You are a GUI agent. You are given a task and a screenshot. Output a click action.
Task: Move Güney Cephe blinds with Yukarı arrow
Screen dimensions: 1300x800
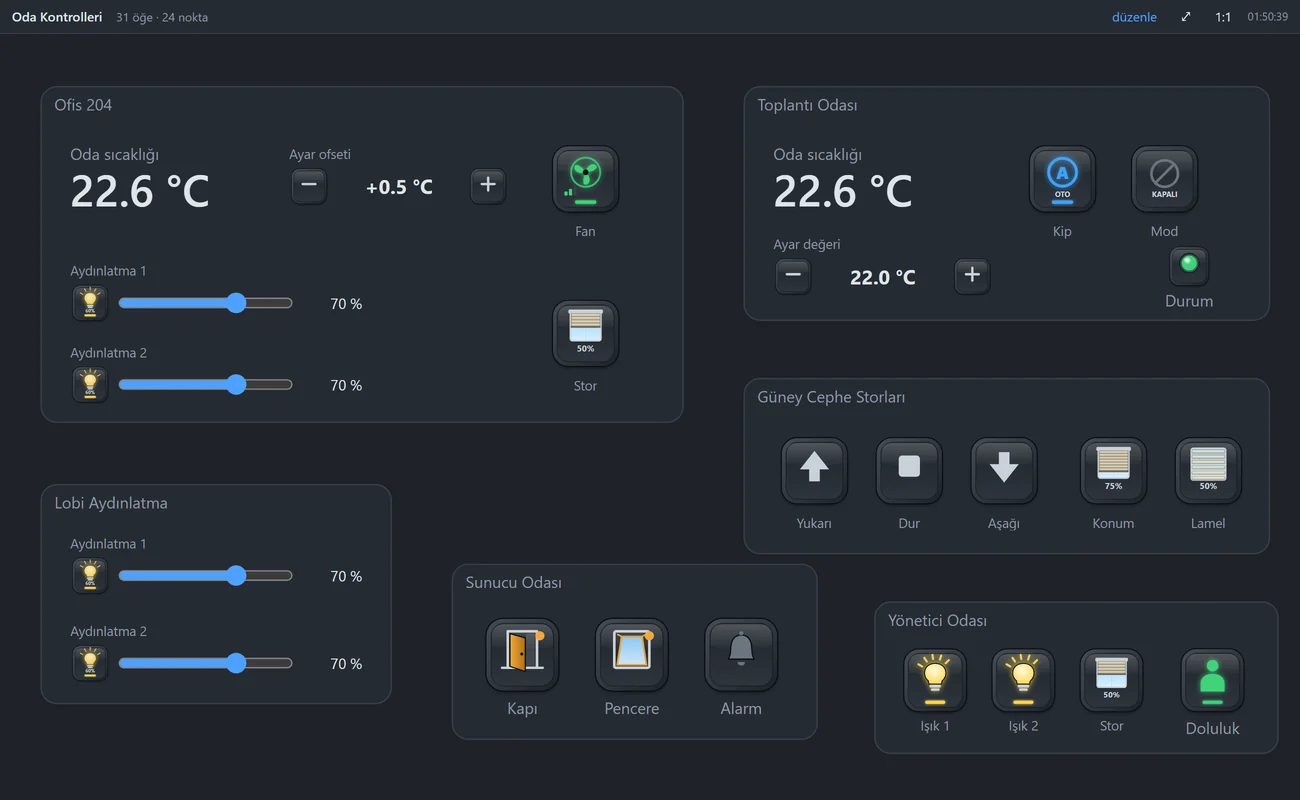click(x=814, y=471)
